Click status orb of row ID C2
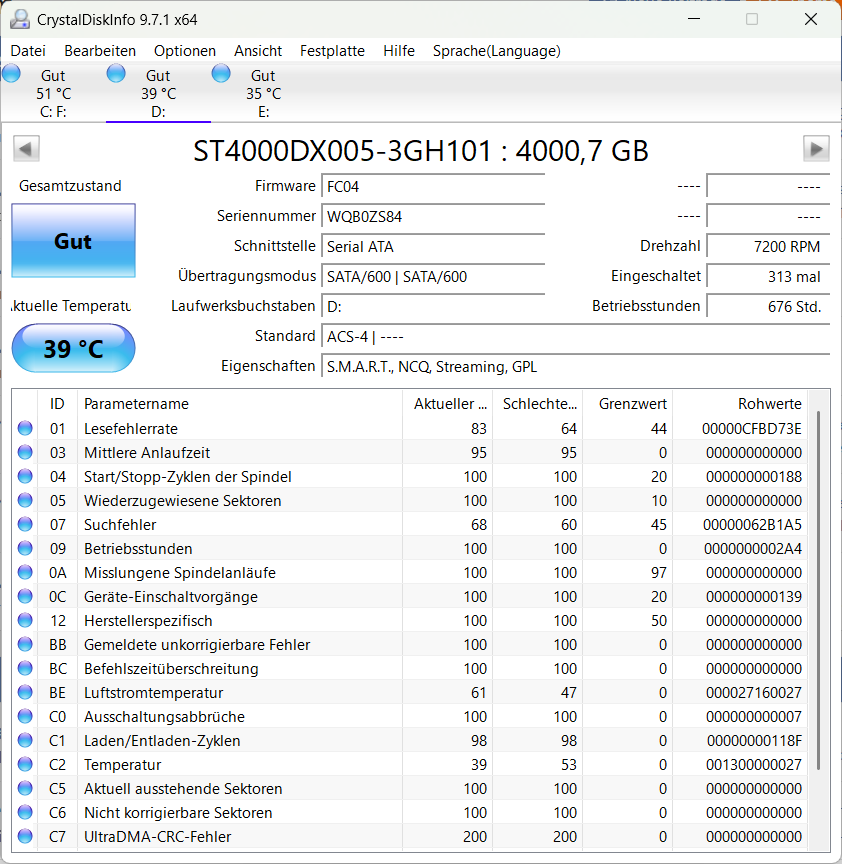The height and width of the screenshot is (864, 842). coord(25,764)
